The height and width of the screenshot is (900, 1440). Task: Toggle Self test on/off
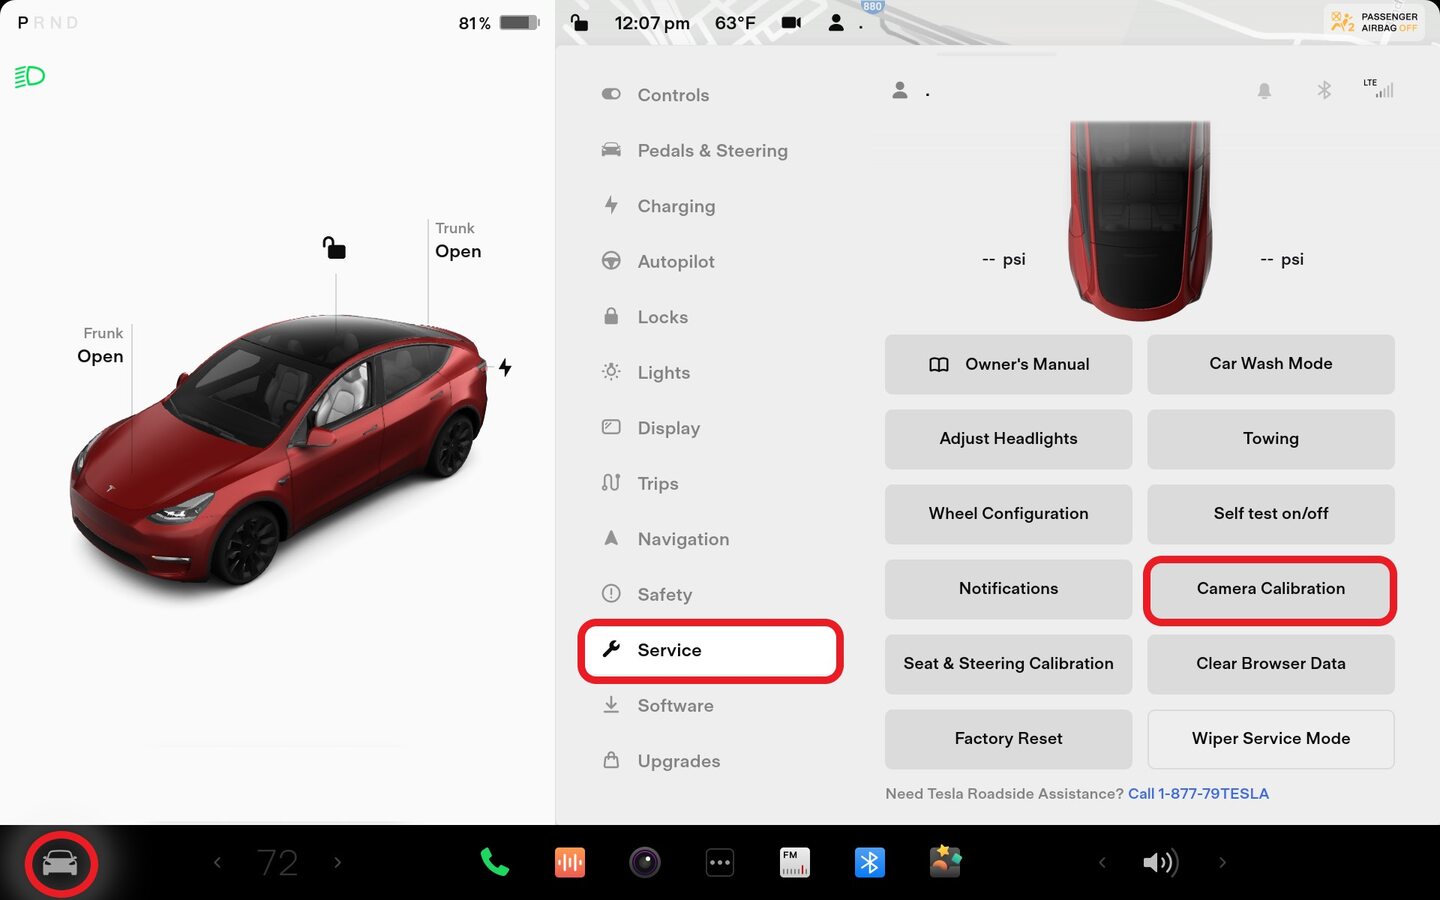pos(1270,514)
